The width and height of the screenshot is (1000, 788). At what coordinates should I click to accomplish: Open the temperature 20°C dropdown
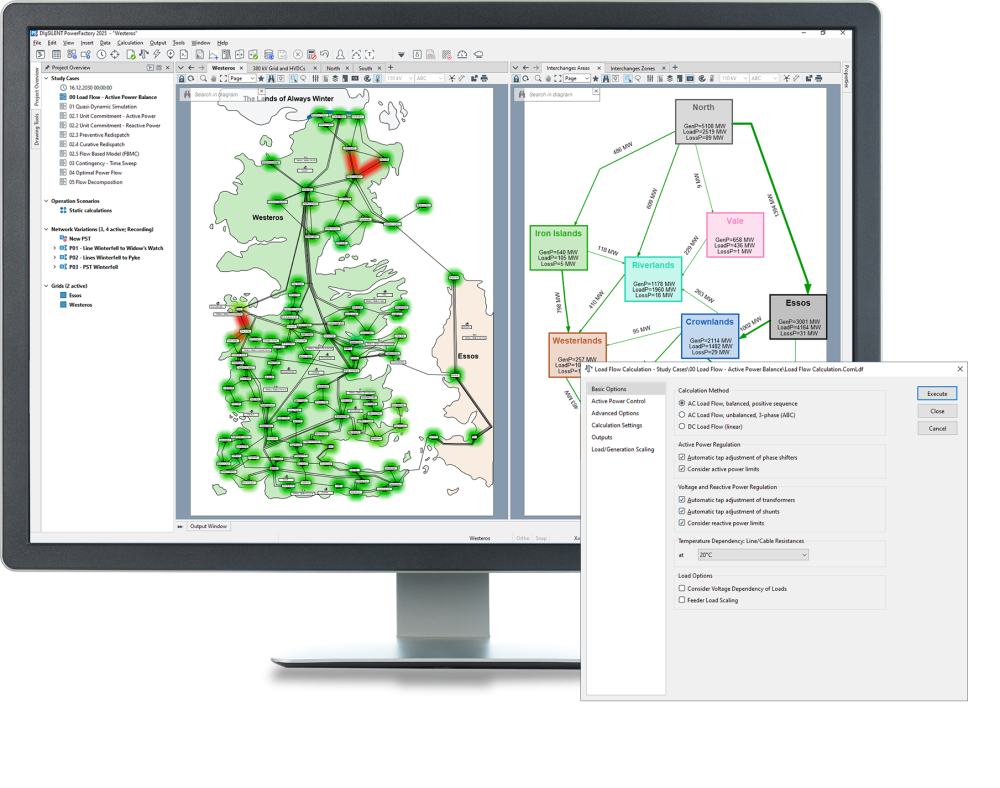753,555
